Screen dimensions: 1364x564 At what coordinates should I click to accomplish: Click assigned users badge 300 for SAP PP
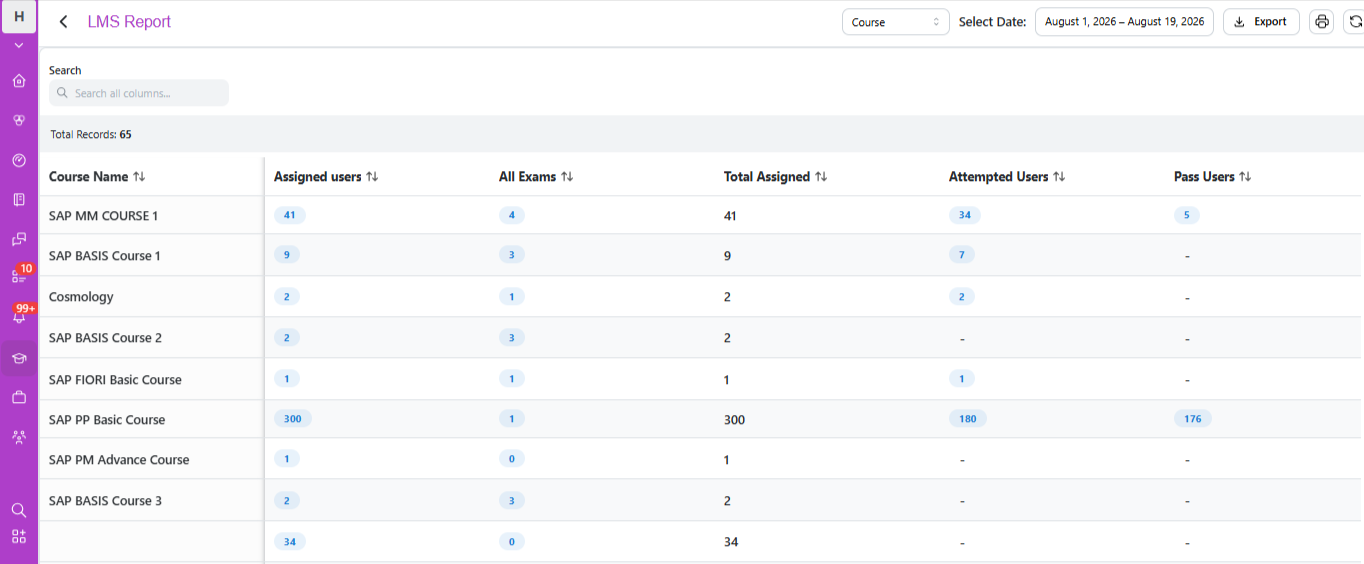tap(293, 419)
